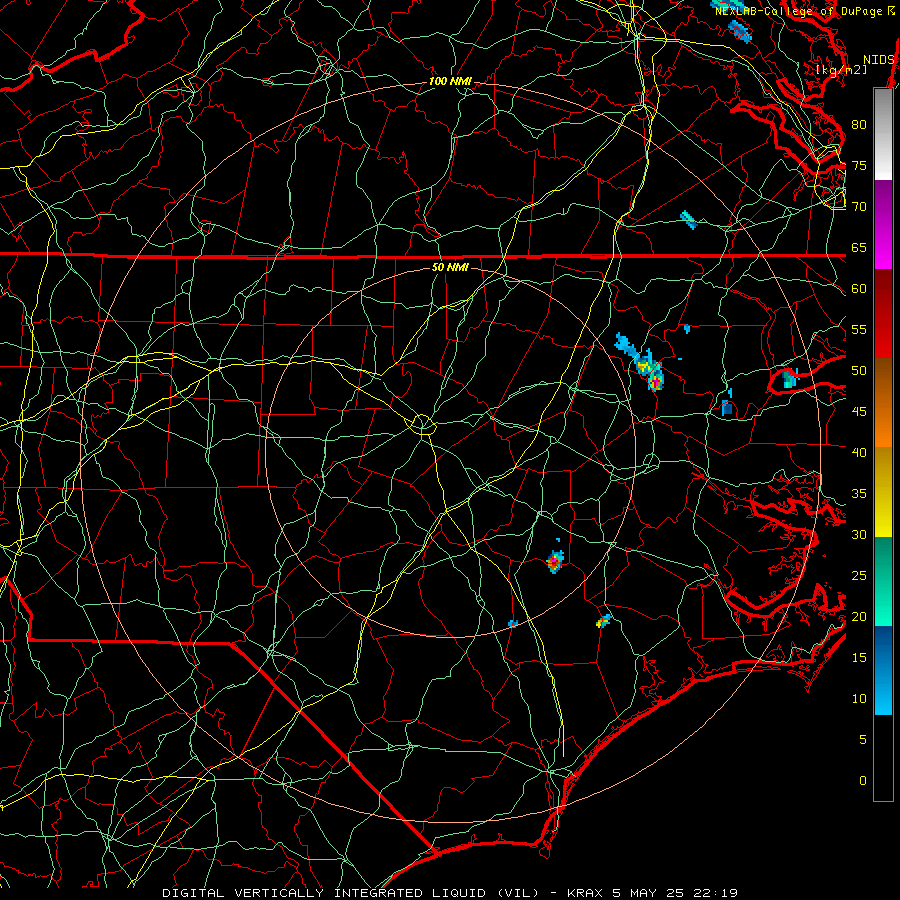Click the radar site at the range rings' center
This screenshot has width=900, height=900.
coord(451,453)
